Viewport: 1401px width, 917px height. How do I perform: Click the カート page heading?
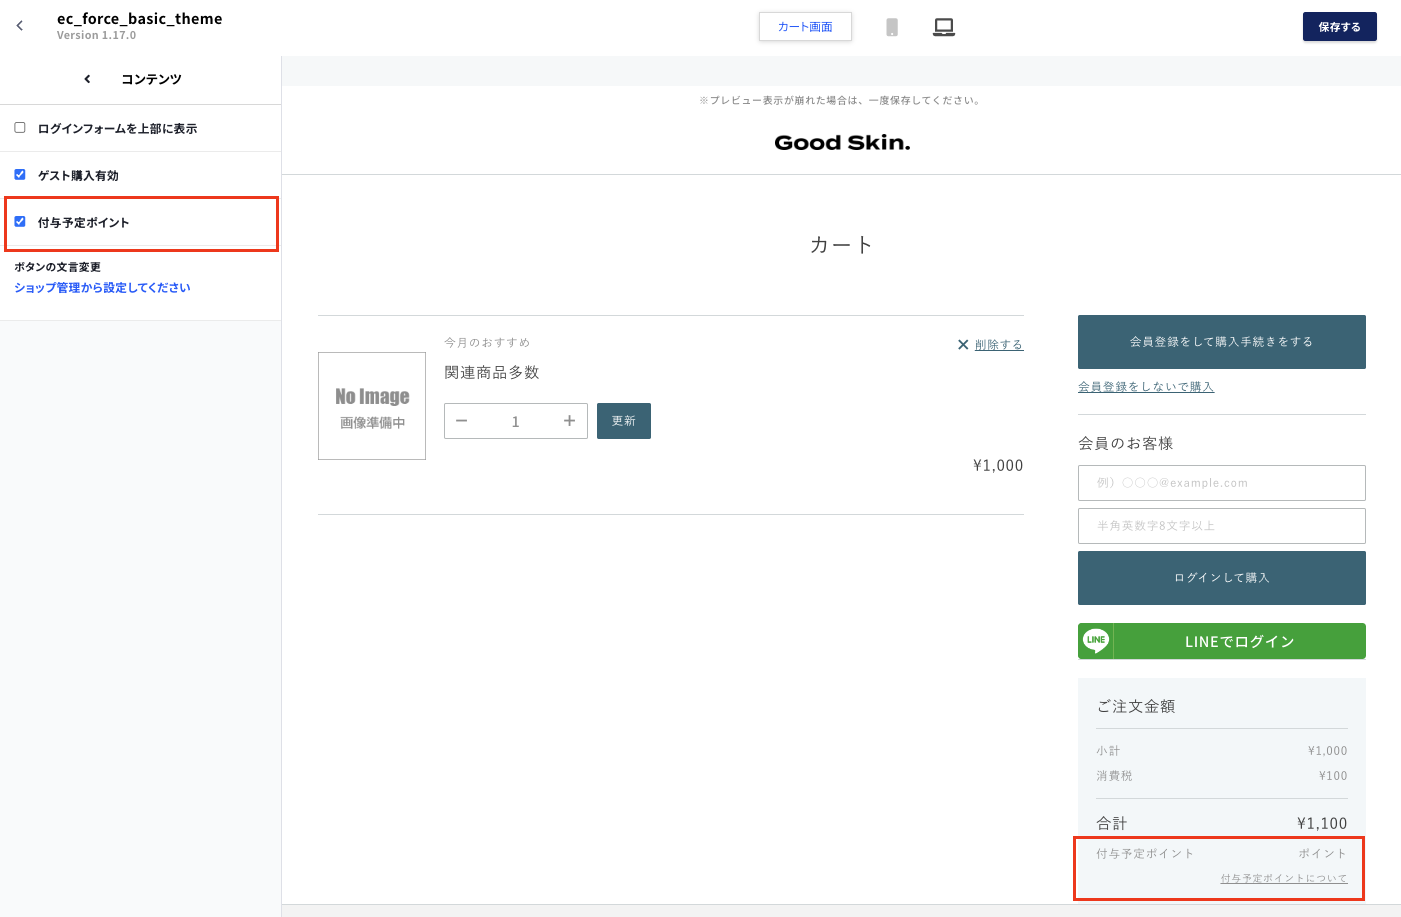841,245
